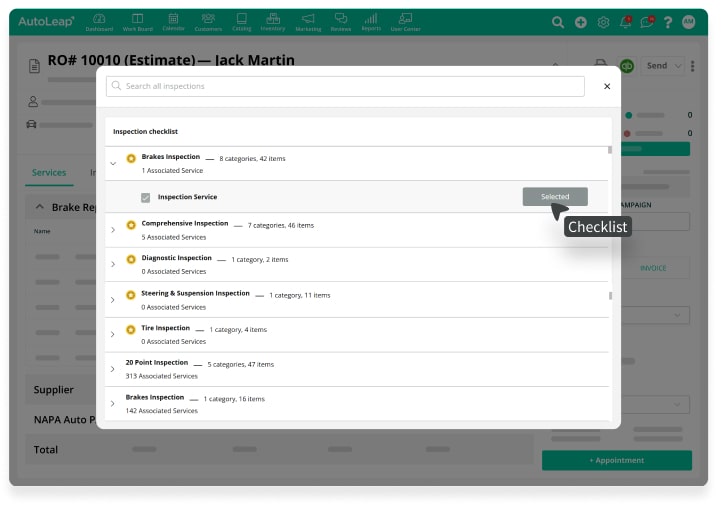Expand the Comprehensive Inspection checklist
The height and width of the screenshot is (516, 721).
[x=113, y=231]
